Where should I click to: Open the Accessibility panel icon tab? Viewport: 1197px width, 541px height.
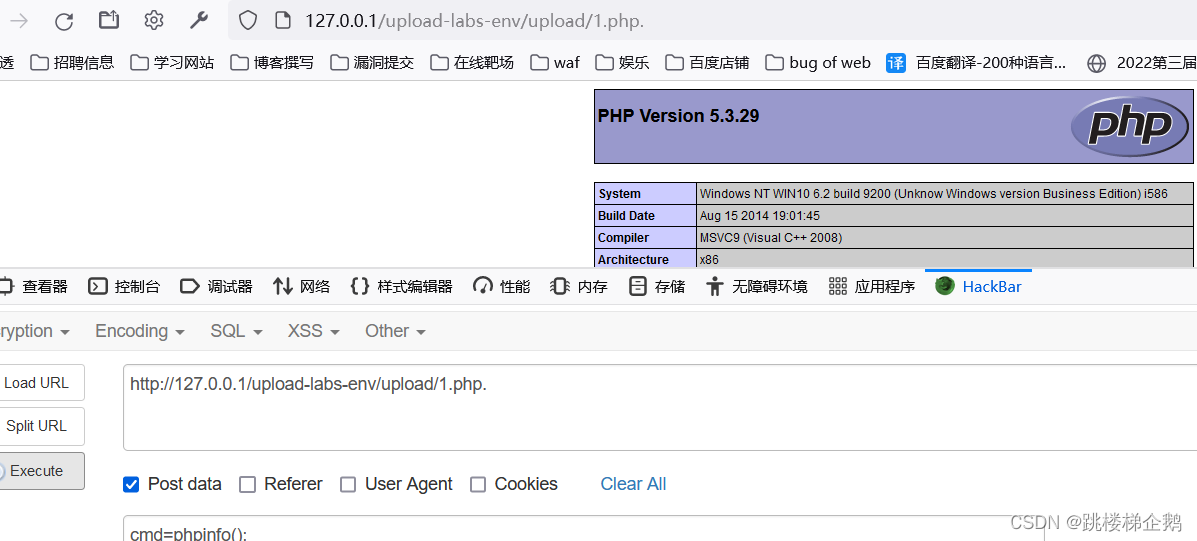click(x=714, y=287)
